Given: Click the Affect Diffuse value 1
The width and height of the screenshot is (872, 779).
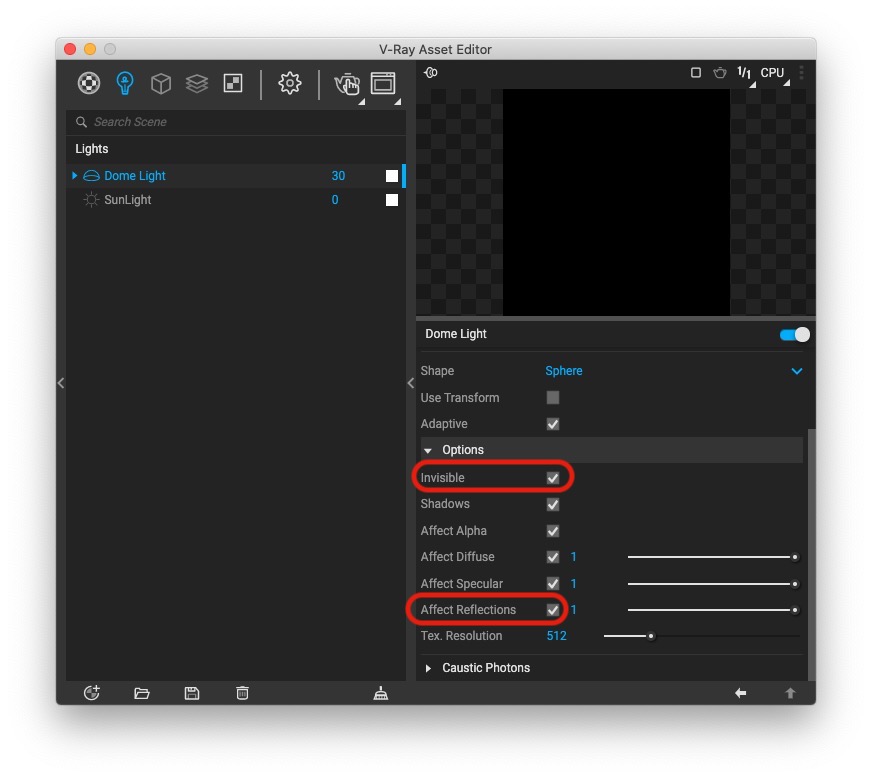Looking at the screenshot, I should [x=573, y=557].
